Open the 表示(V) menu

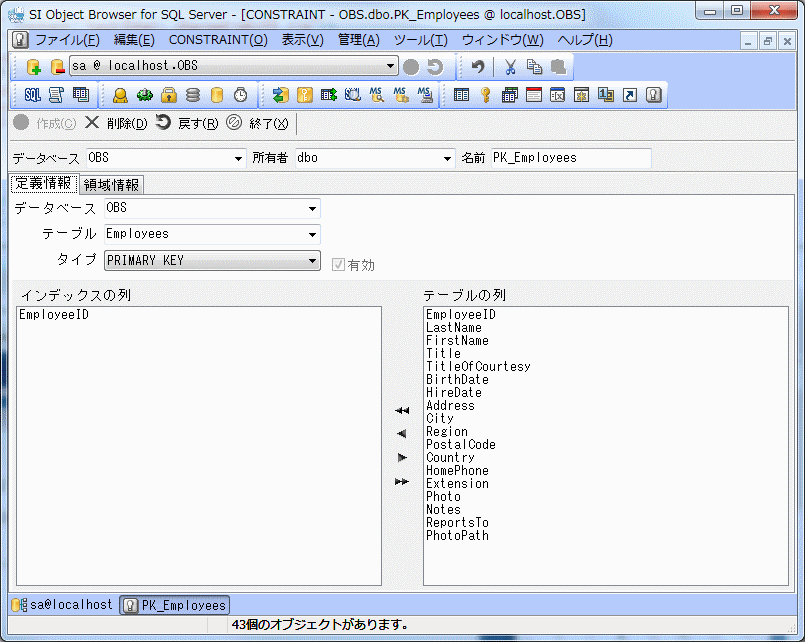tap(302, 40)
